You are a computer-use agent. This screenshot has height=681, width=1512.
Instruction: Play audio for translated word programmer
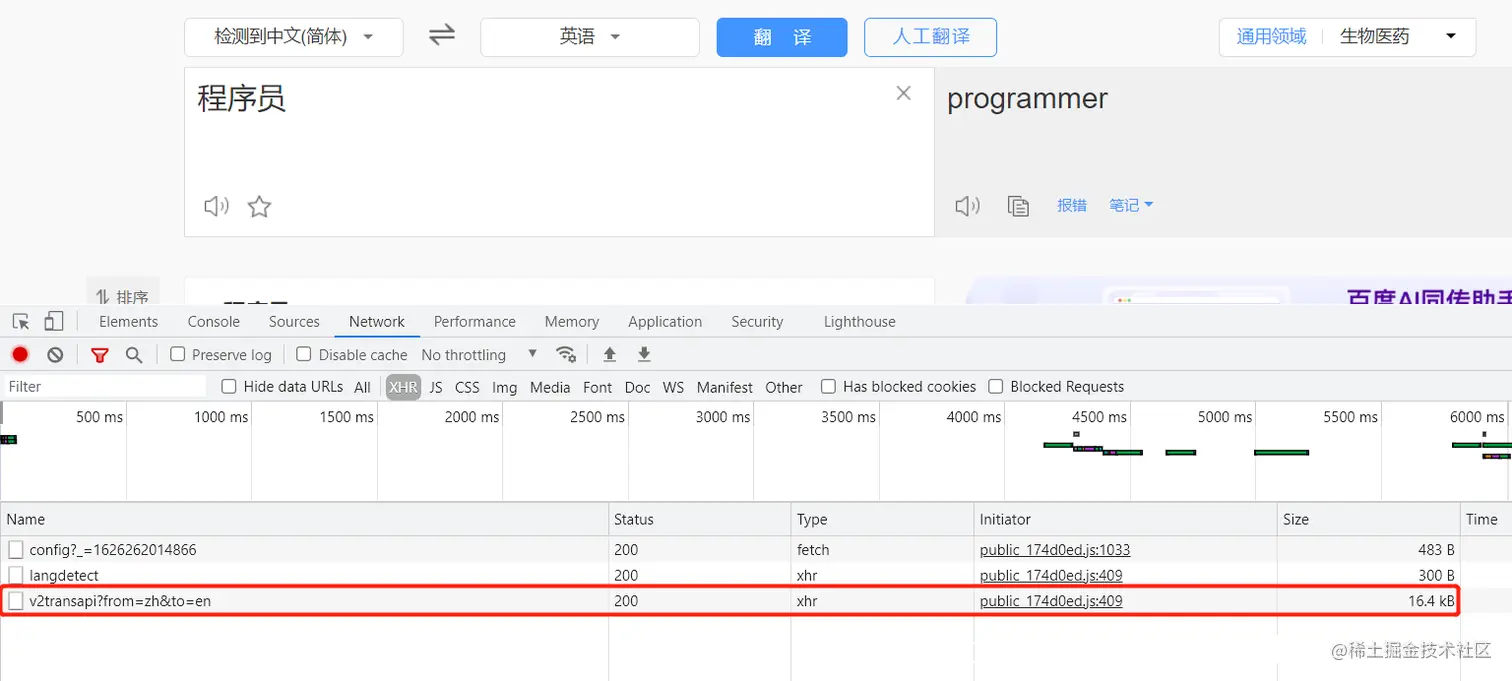click(967, 206)
